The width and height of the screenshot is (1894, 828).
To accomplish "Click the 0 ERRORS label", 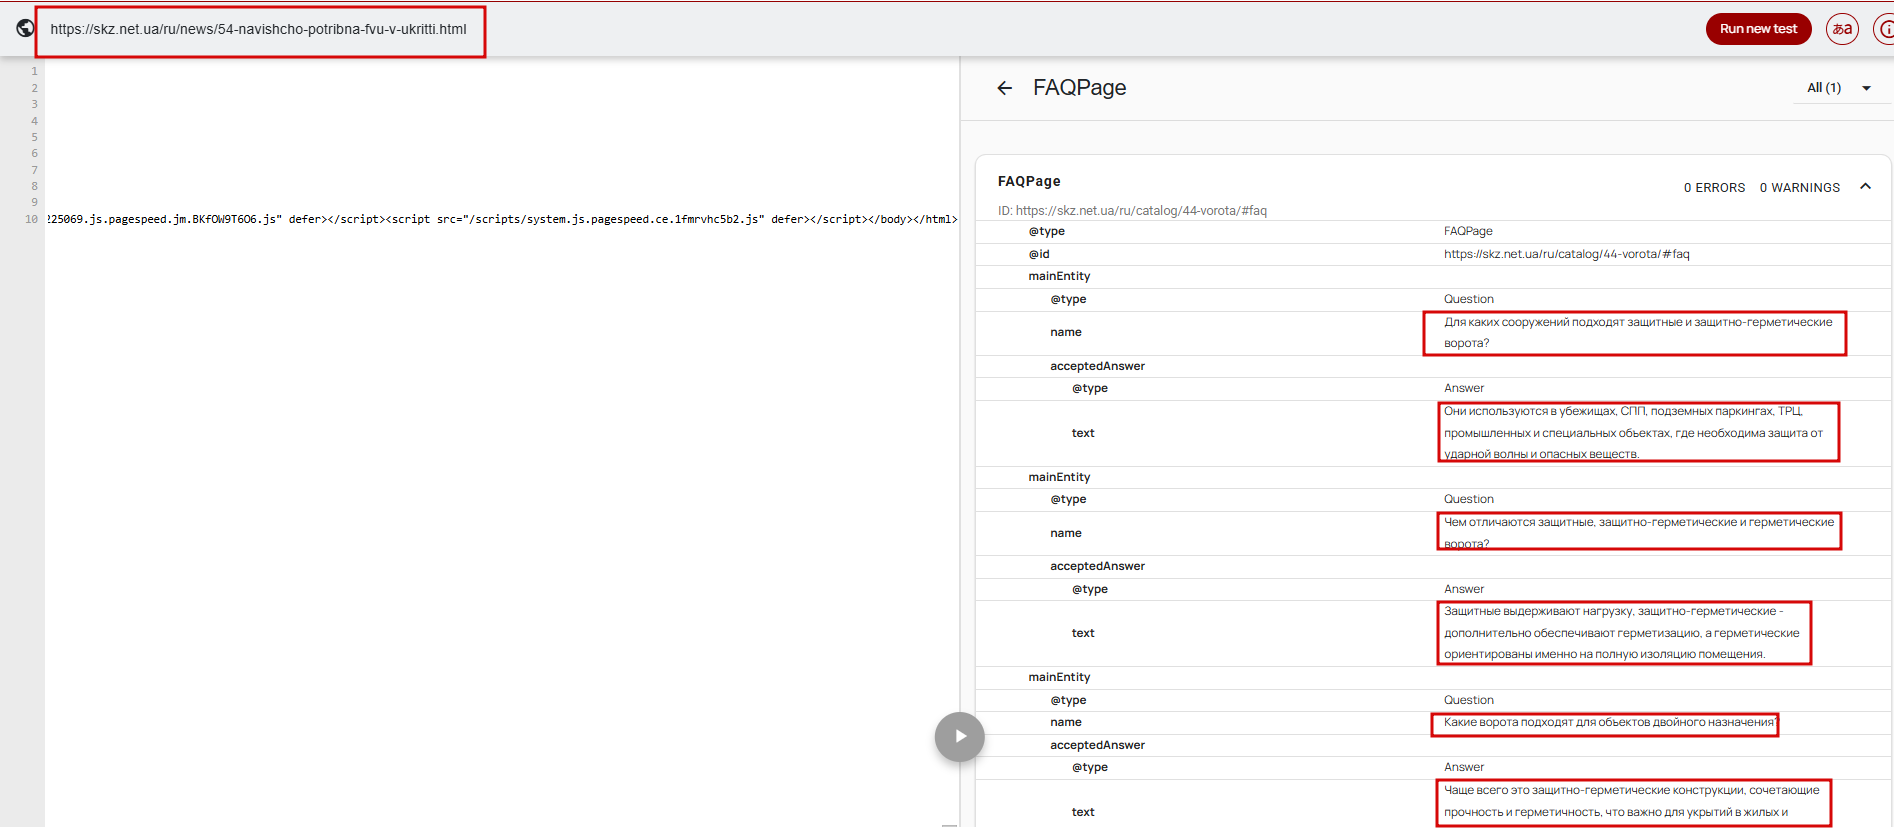I will 1714,188.
